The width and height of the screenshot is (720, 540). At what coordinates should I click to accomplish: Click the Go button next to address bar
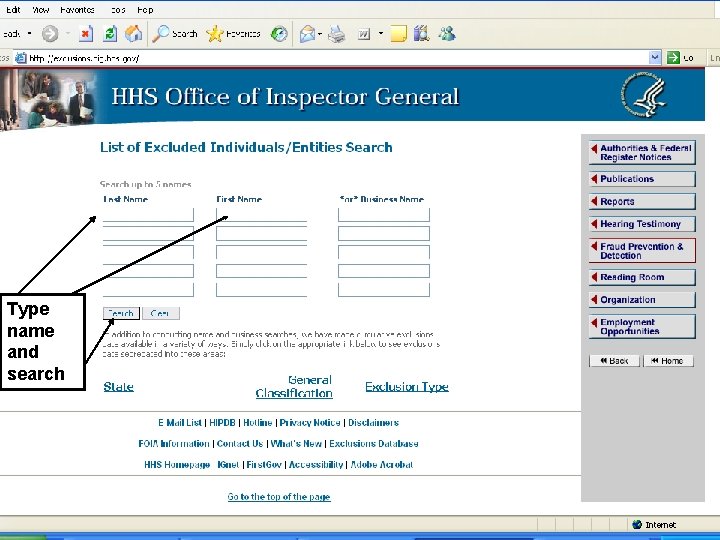coord(681,58)
